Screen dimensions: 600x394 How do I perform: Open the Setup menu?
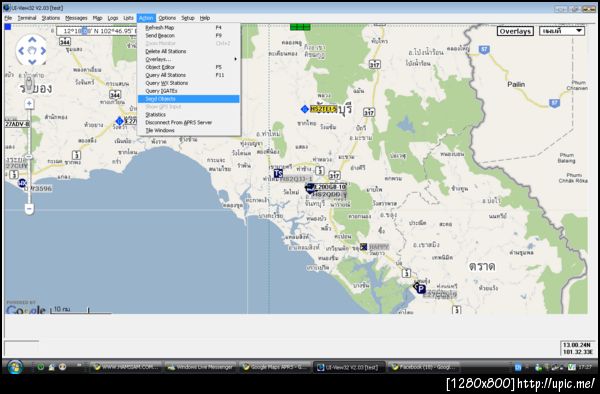point(188,18)
